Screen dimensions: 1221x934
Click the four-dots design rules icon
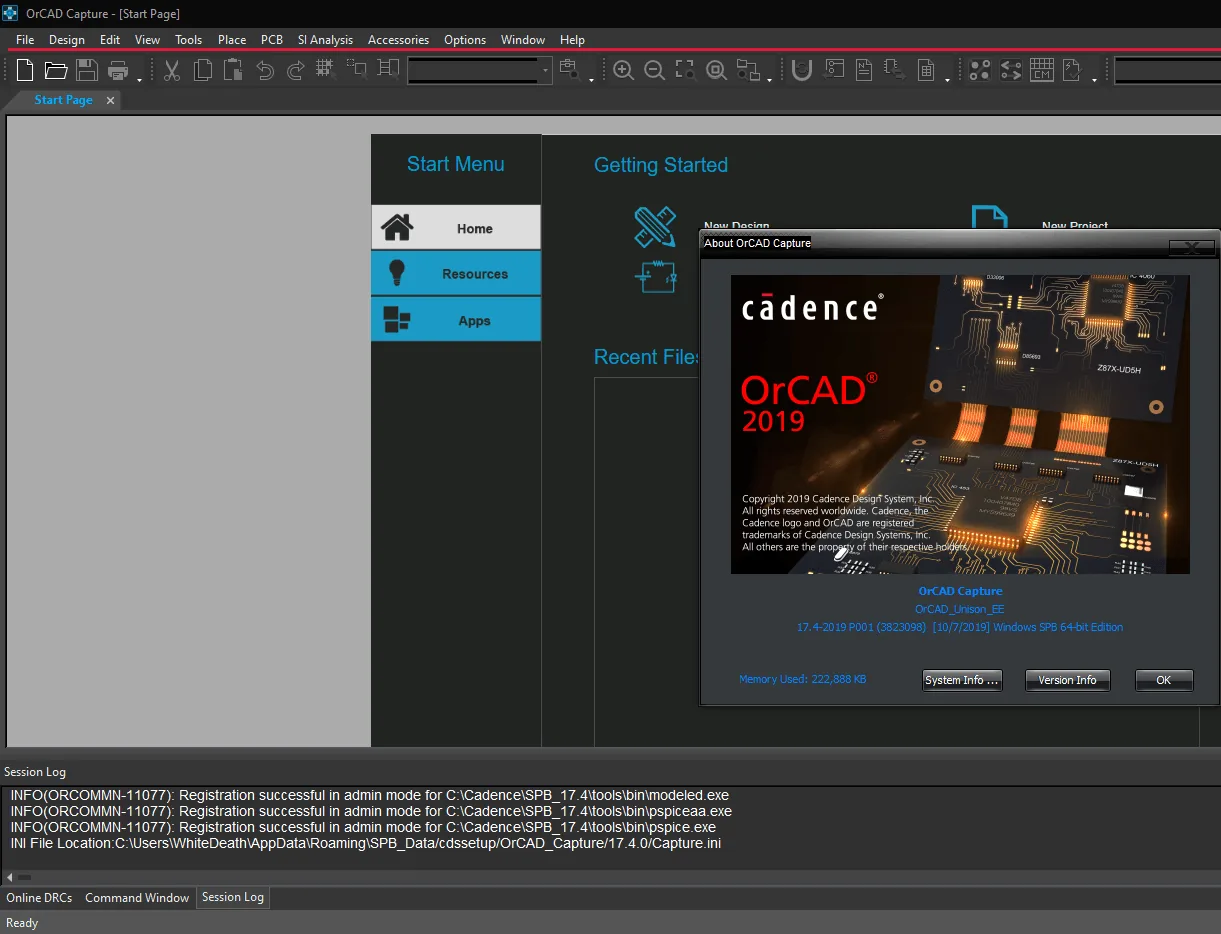click(980, 70)
